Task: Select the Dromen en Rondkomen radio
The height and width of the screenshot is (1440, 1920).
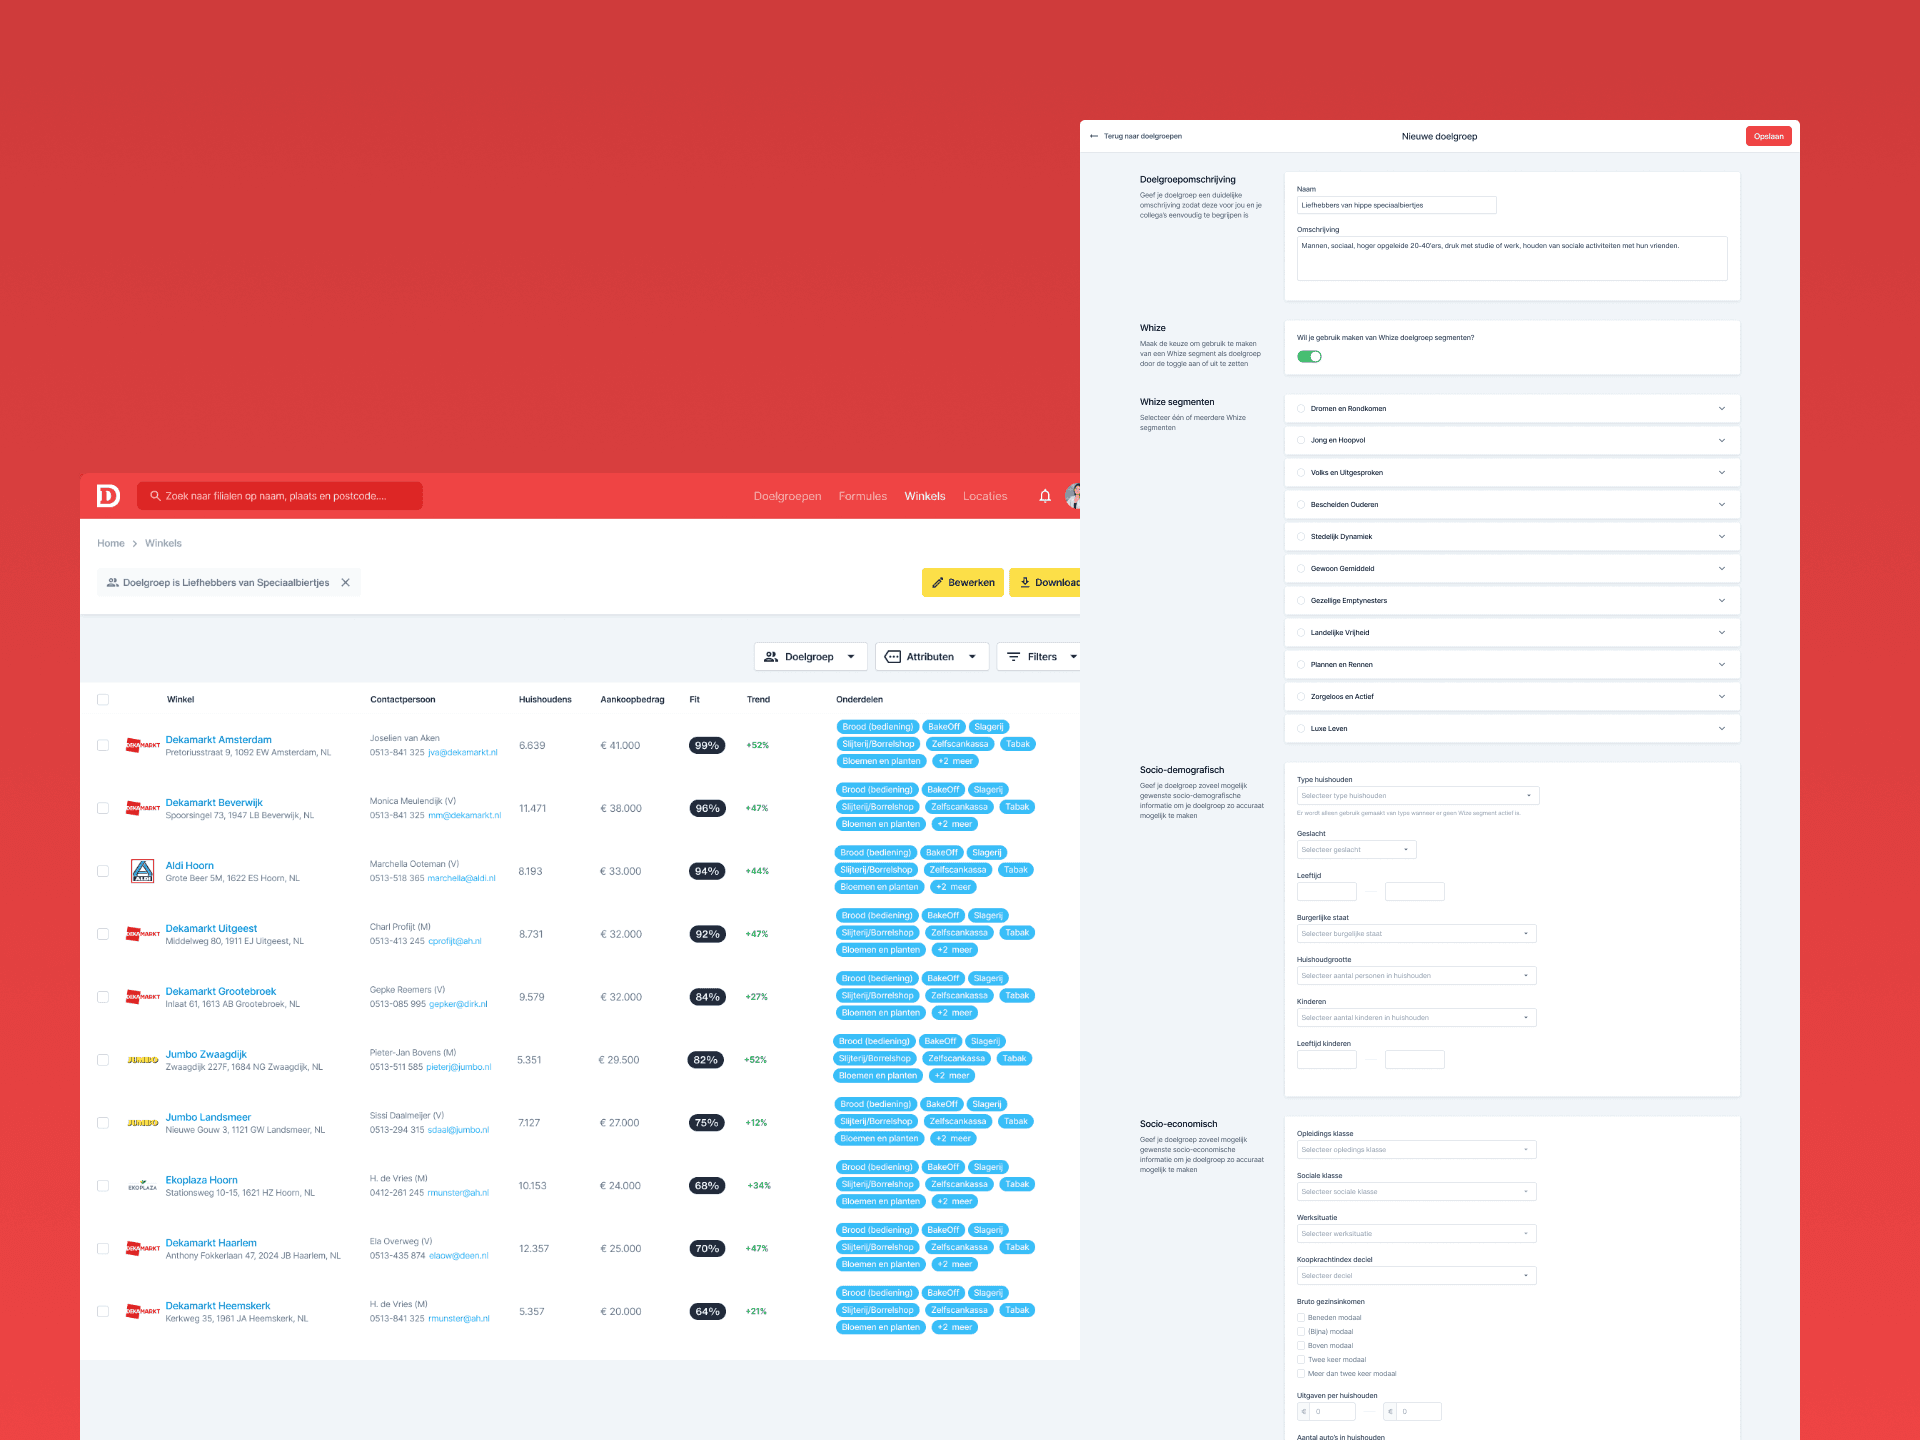Action: tap(1301, 409)
